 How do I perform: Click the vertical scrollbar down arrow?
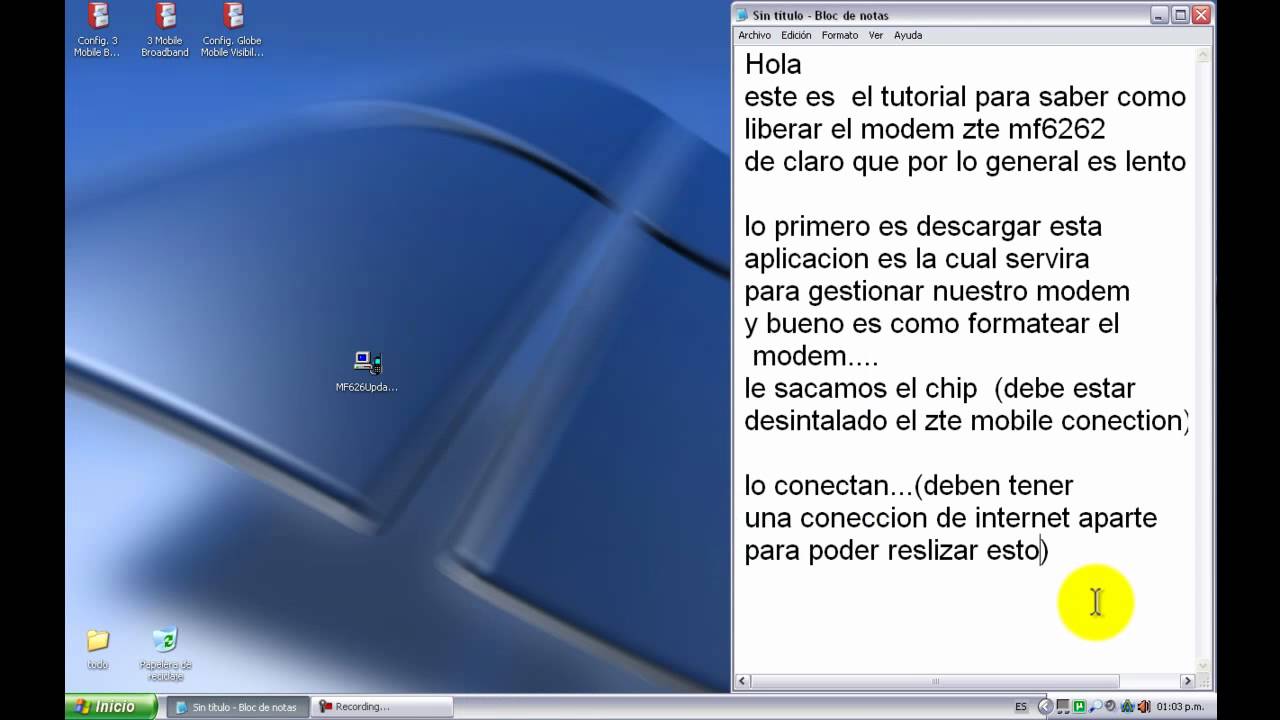tap(1204, 665)
